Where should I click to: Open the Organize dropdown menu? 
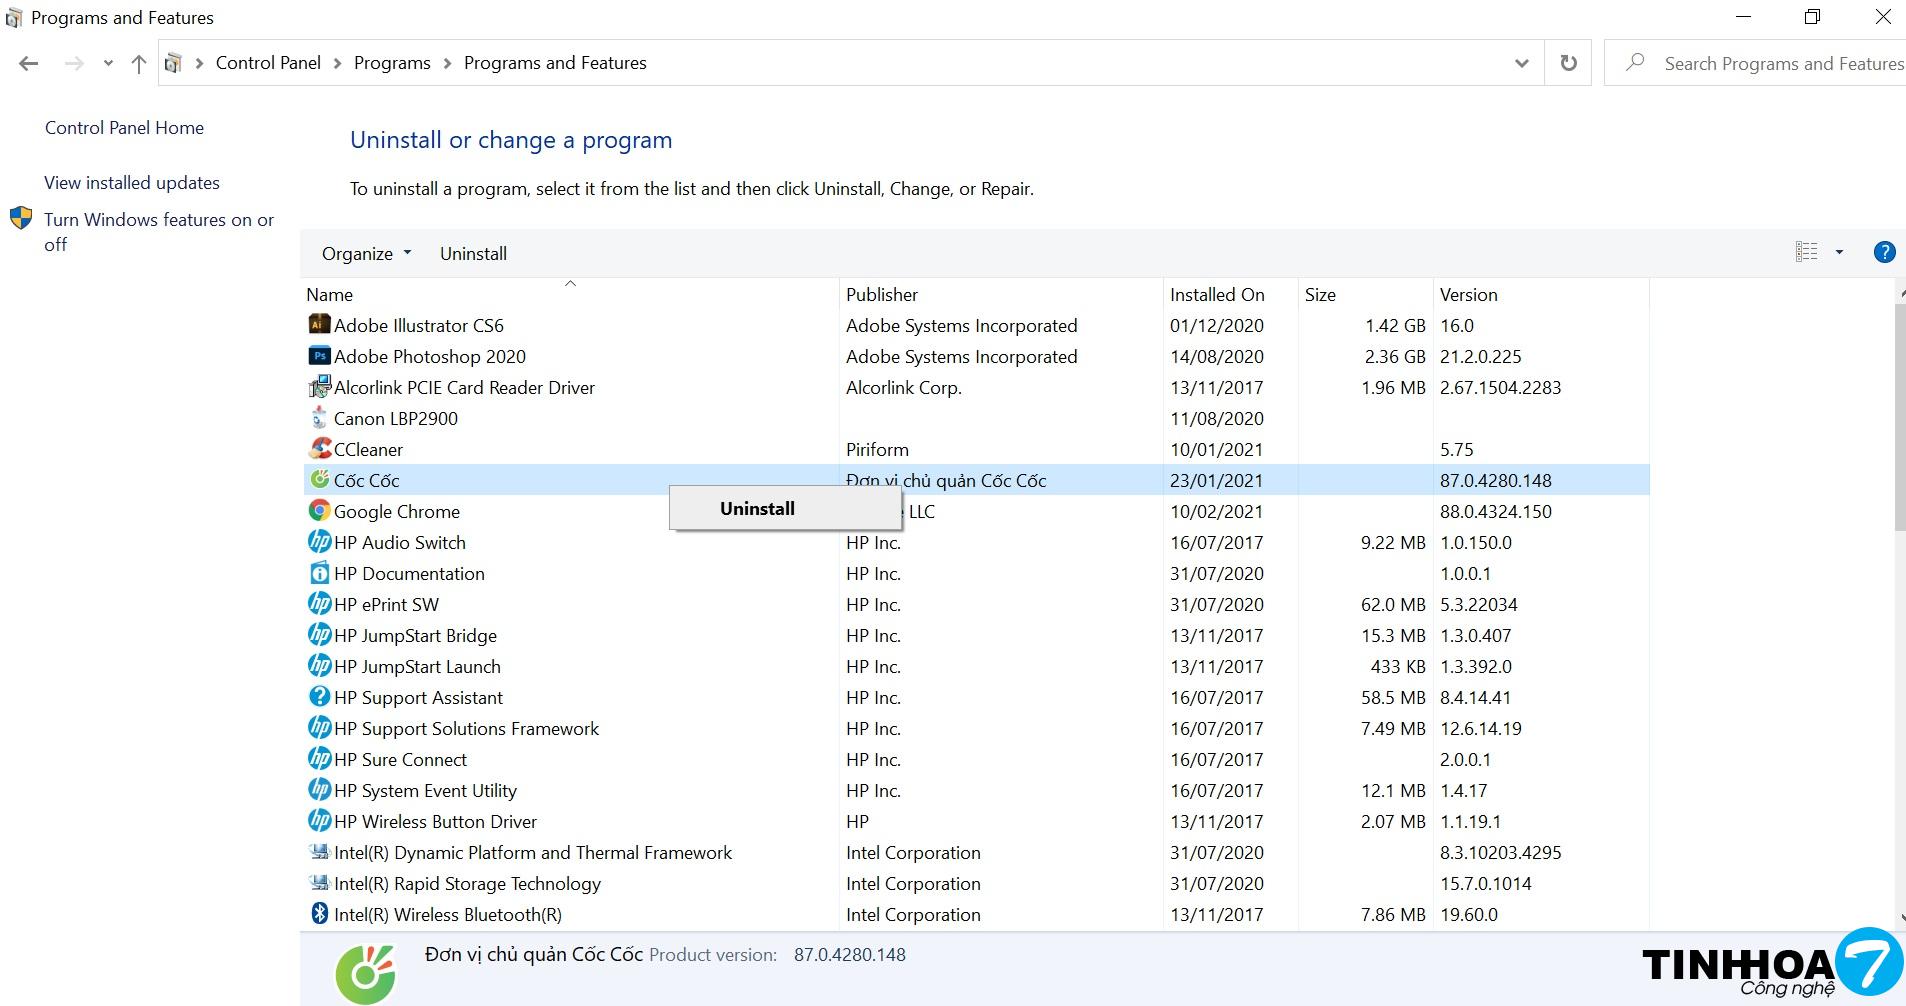366,254
